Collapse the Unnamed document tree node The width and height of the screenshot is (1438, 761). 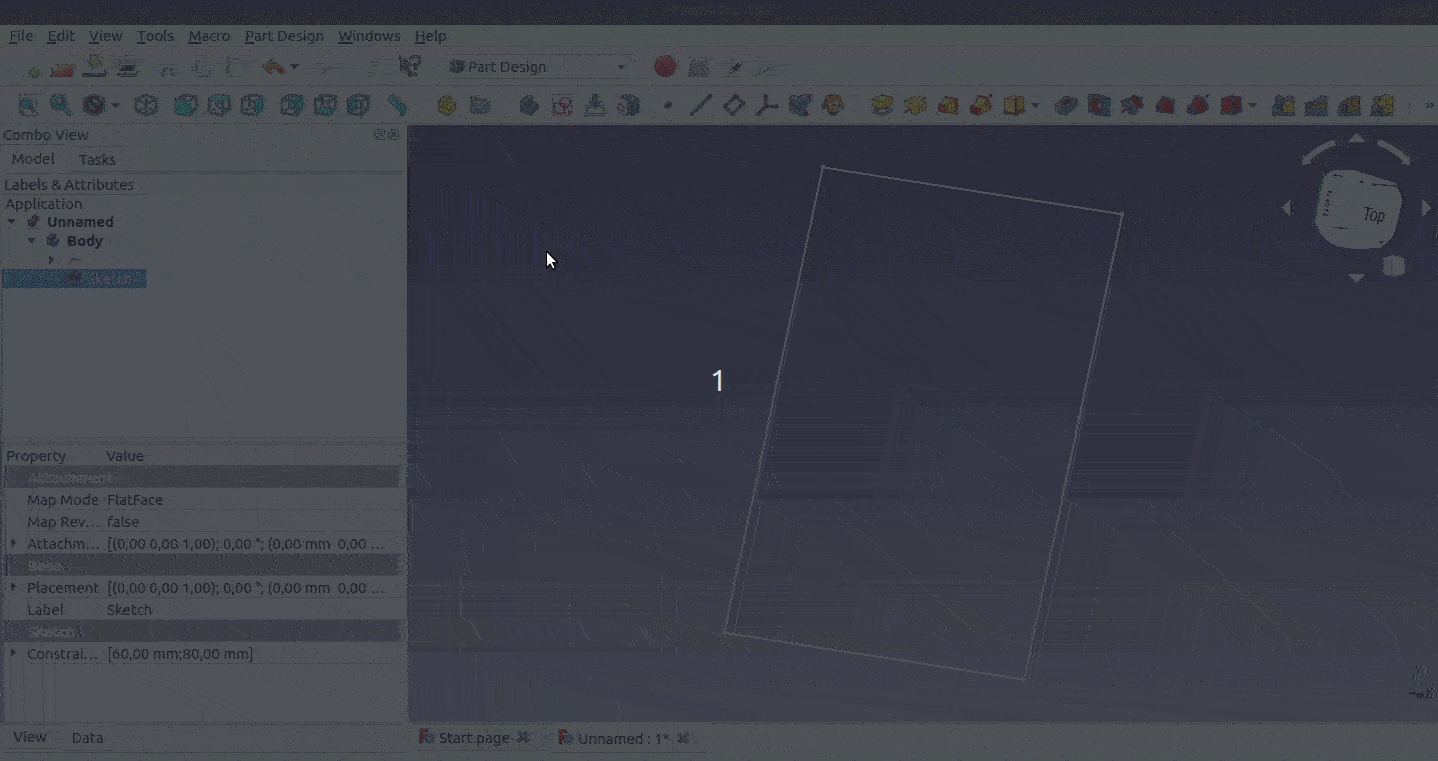pyautogui.click(x=11, y=222)
